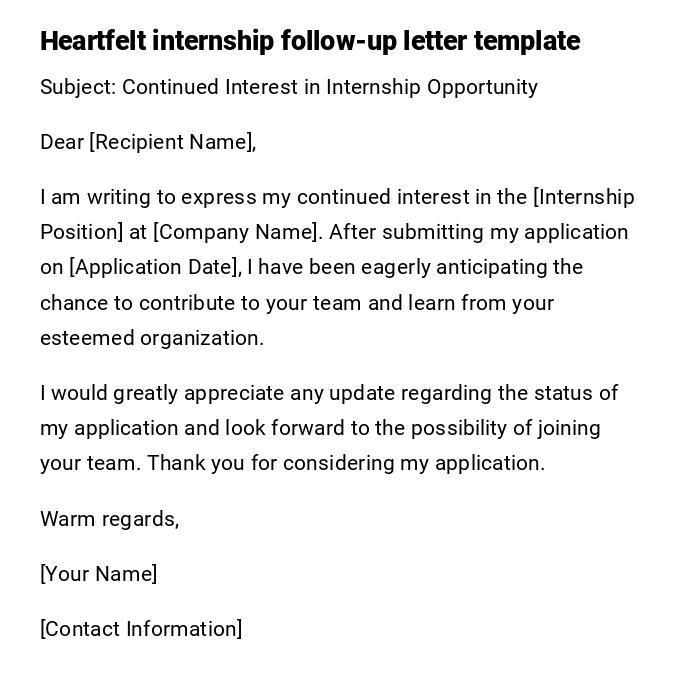
Task: Click the Subject line text
Action: coord(289,87)
